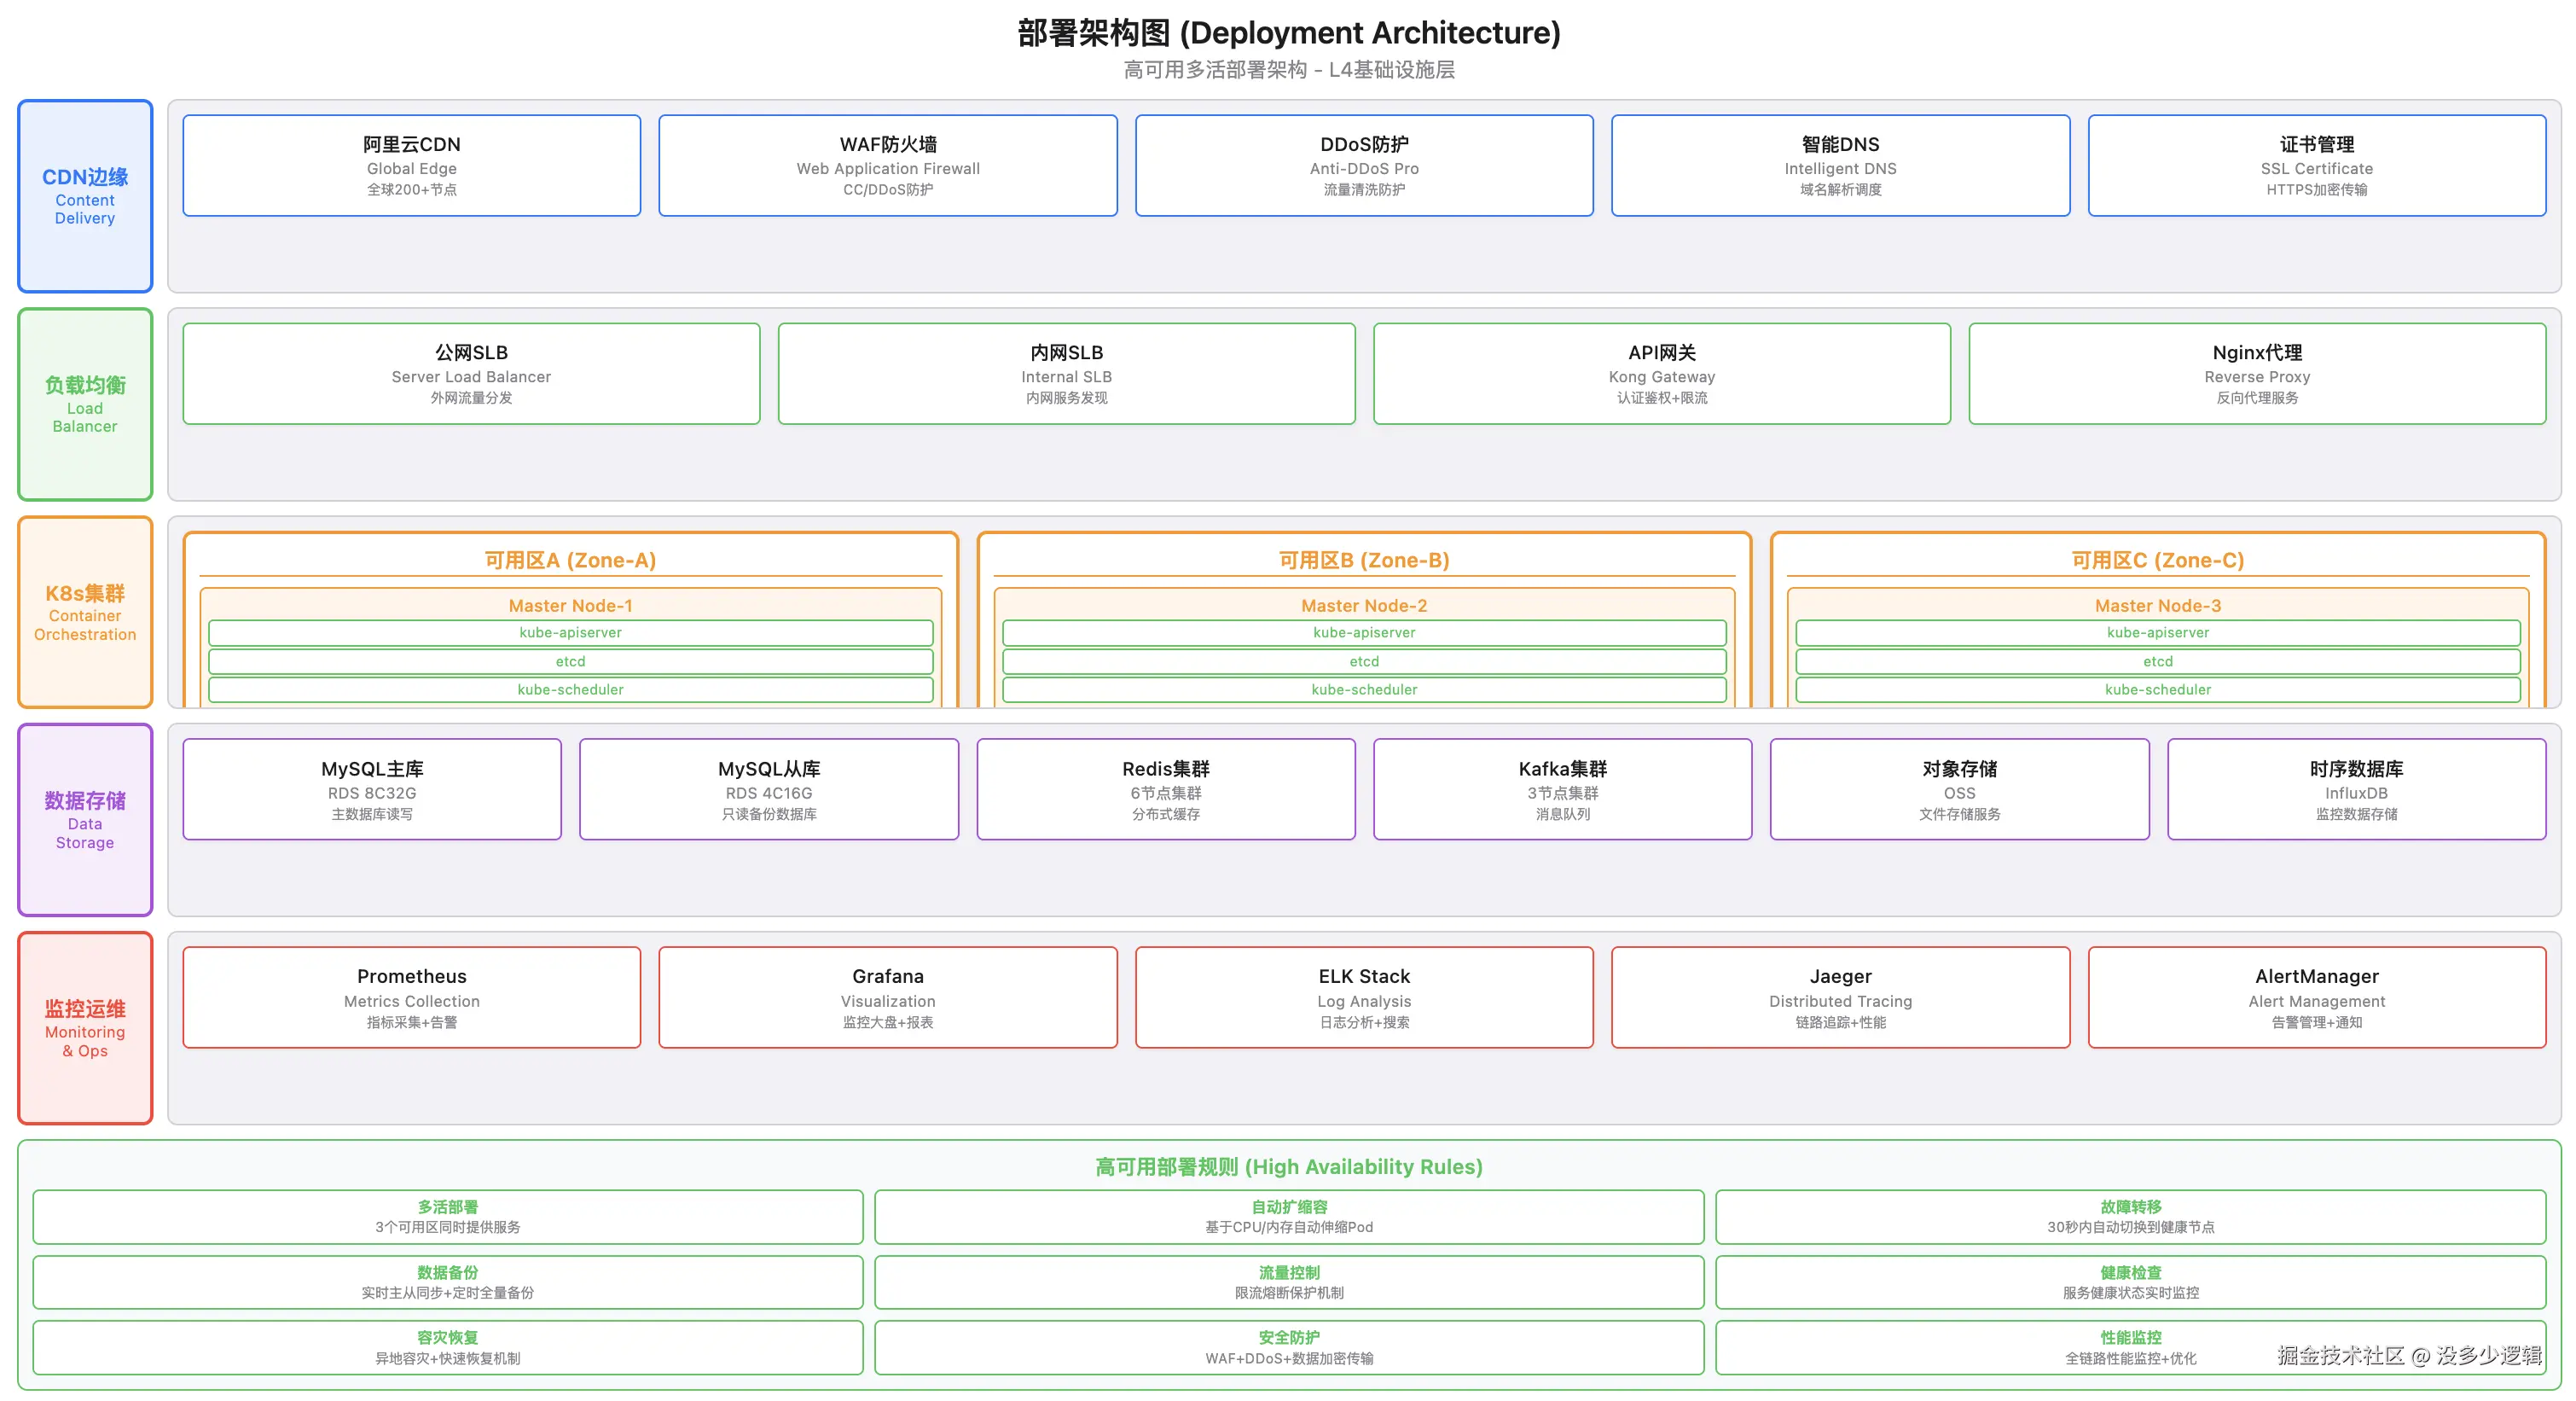Screen dimensions: 2576x1401
Task: Select the CDN边缘 layer label
Action: (85, 195)
